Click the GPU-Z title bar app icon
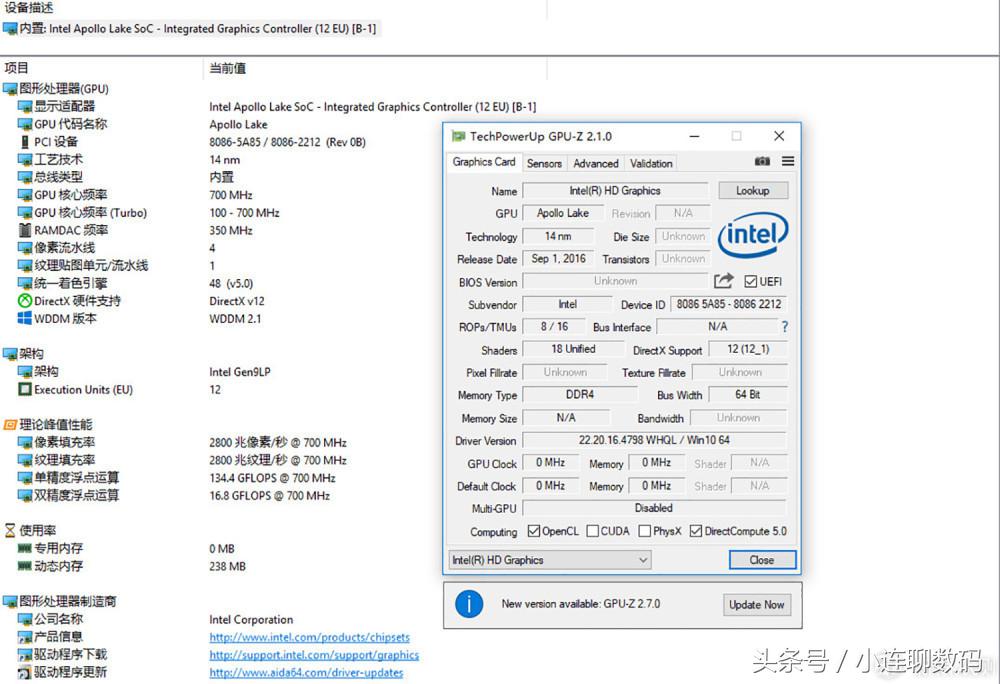 pyautogui.click(x=458, y=136)
